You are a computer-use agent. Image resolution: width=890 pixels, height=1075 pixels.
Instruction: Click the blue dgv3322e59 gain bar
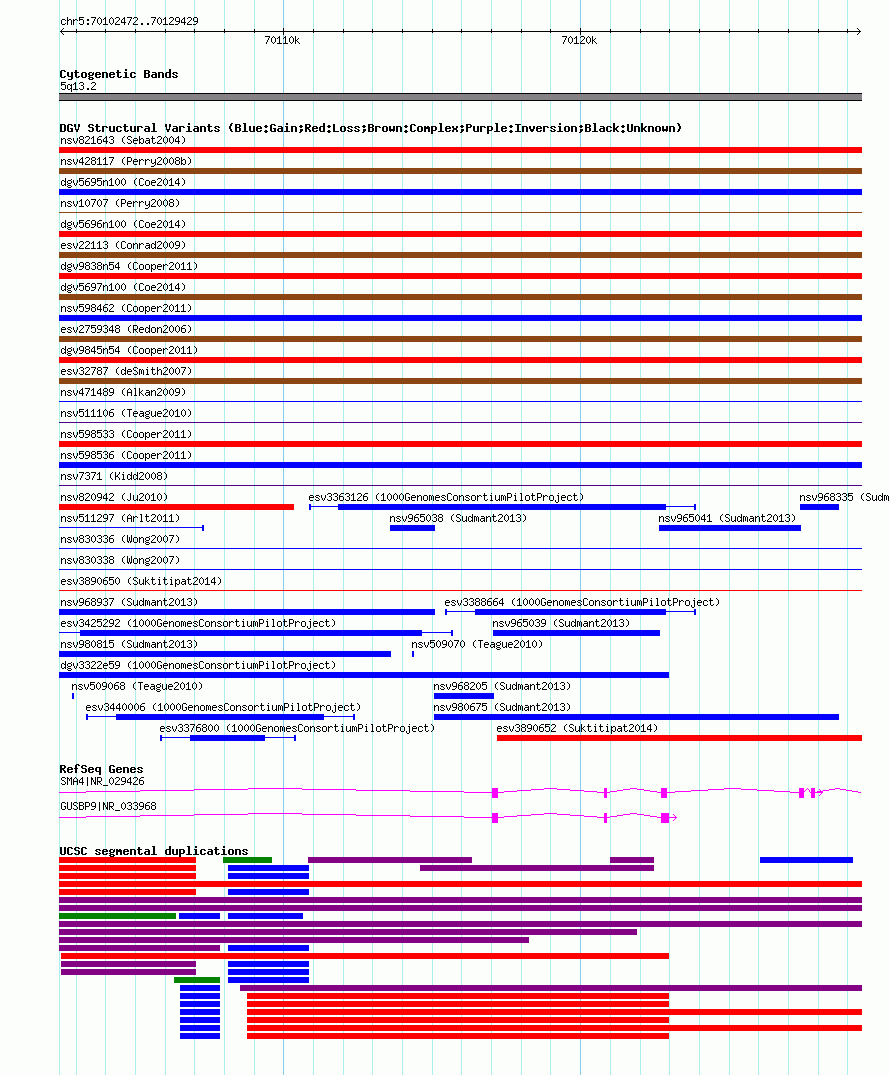pyautogui.click(x=364, y=675)
